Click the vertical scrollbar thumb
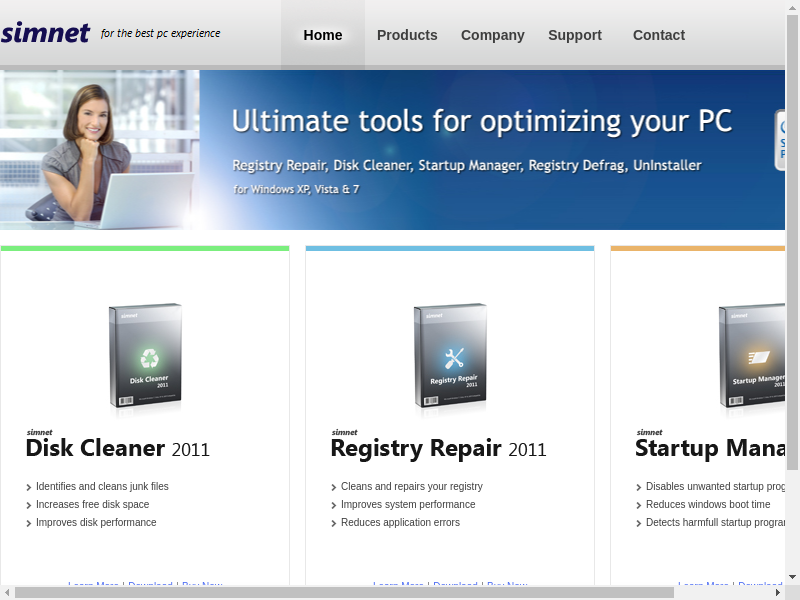The height and width of the screenshot is (600, 800). 792,240
